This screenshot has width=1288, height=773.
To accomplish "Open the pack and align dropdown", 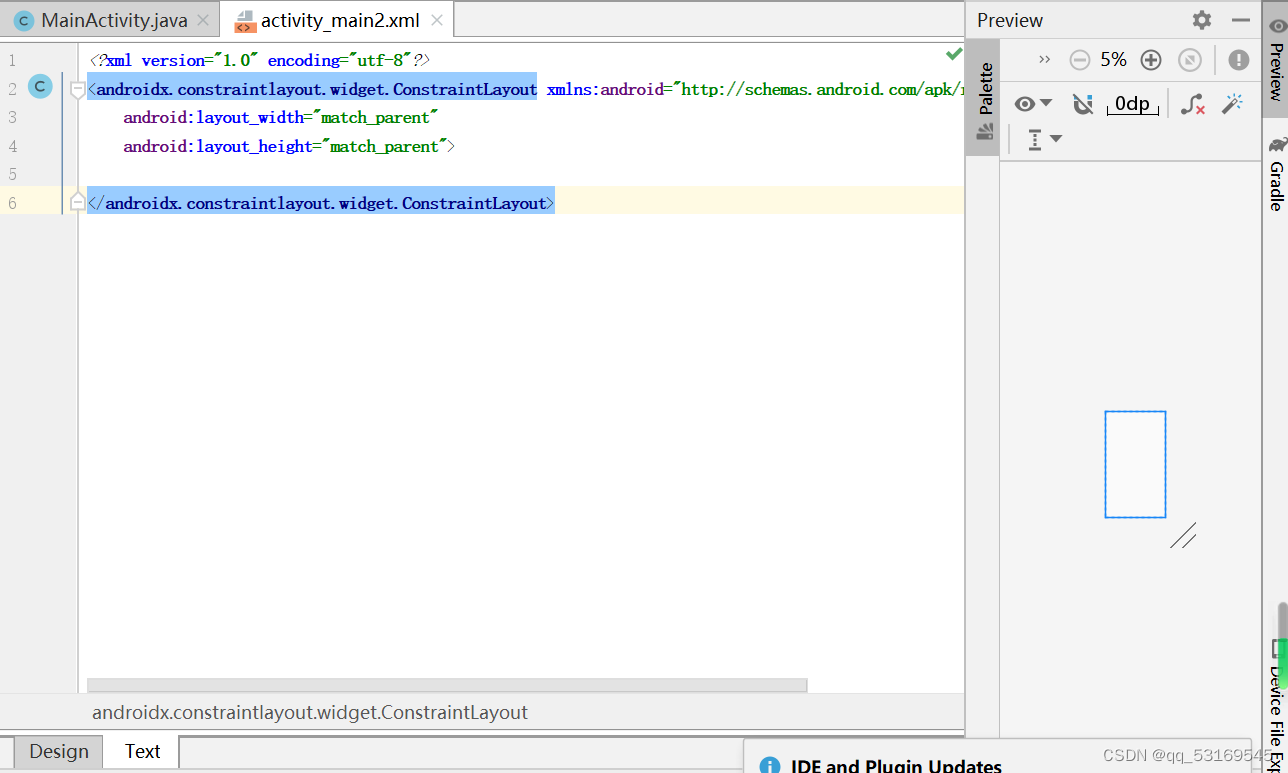I will click(x=1044, y=139).
